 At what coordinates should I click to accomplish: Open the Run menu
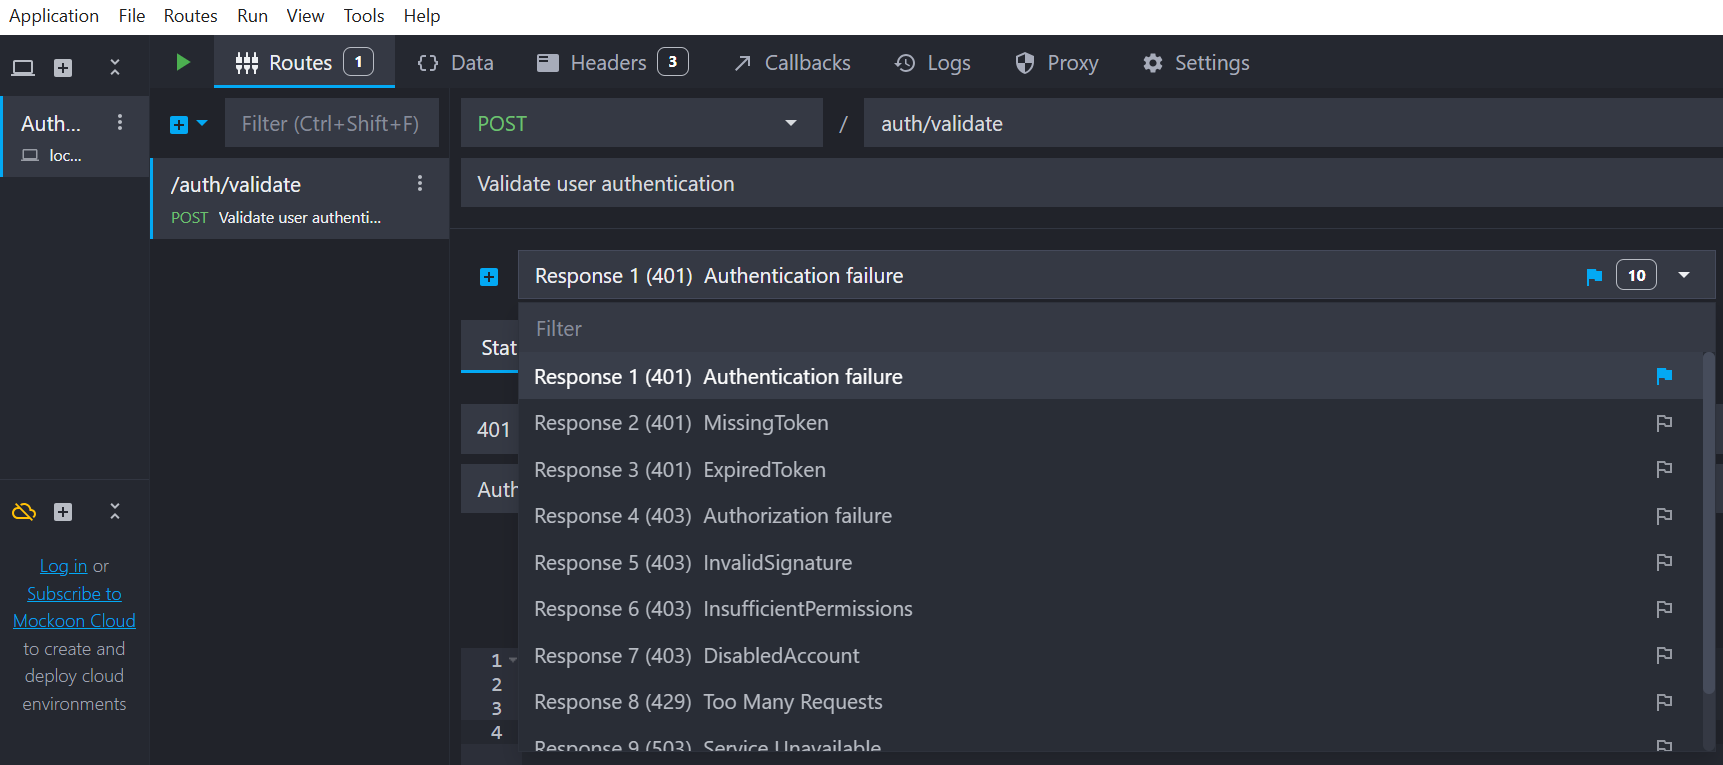[x=252, y=16]
